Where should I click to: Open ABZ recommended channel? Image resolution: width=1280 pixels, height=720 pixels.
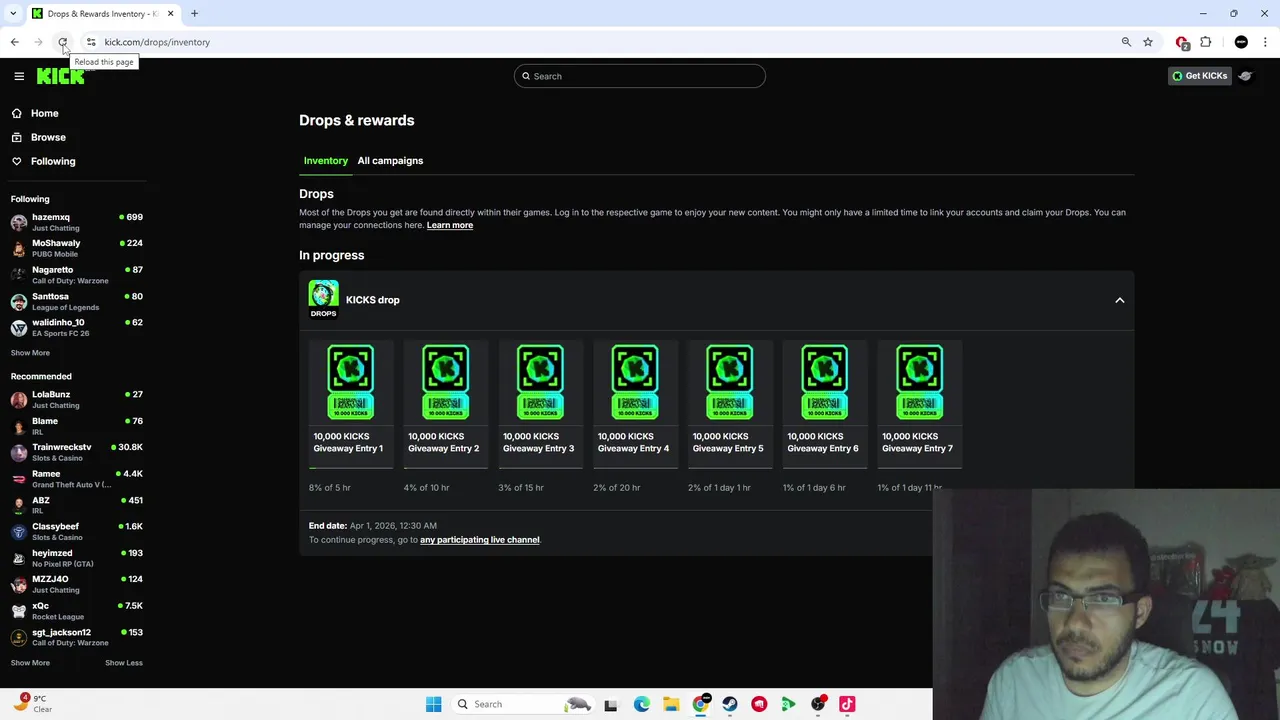coord(77,505)
